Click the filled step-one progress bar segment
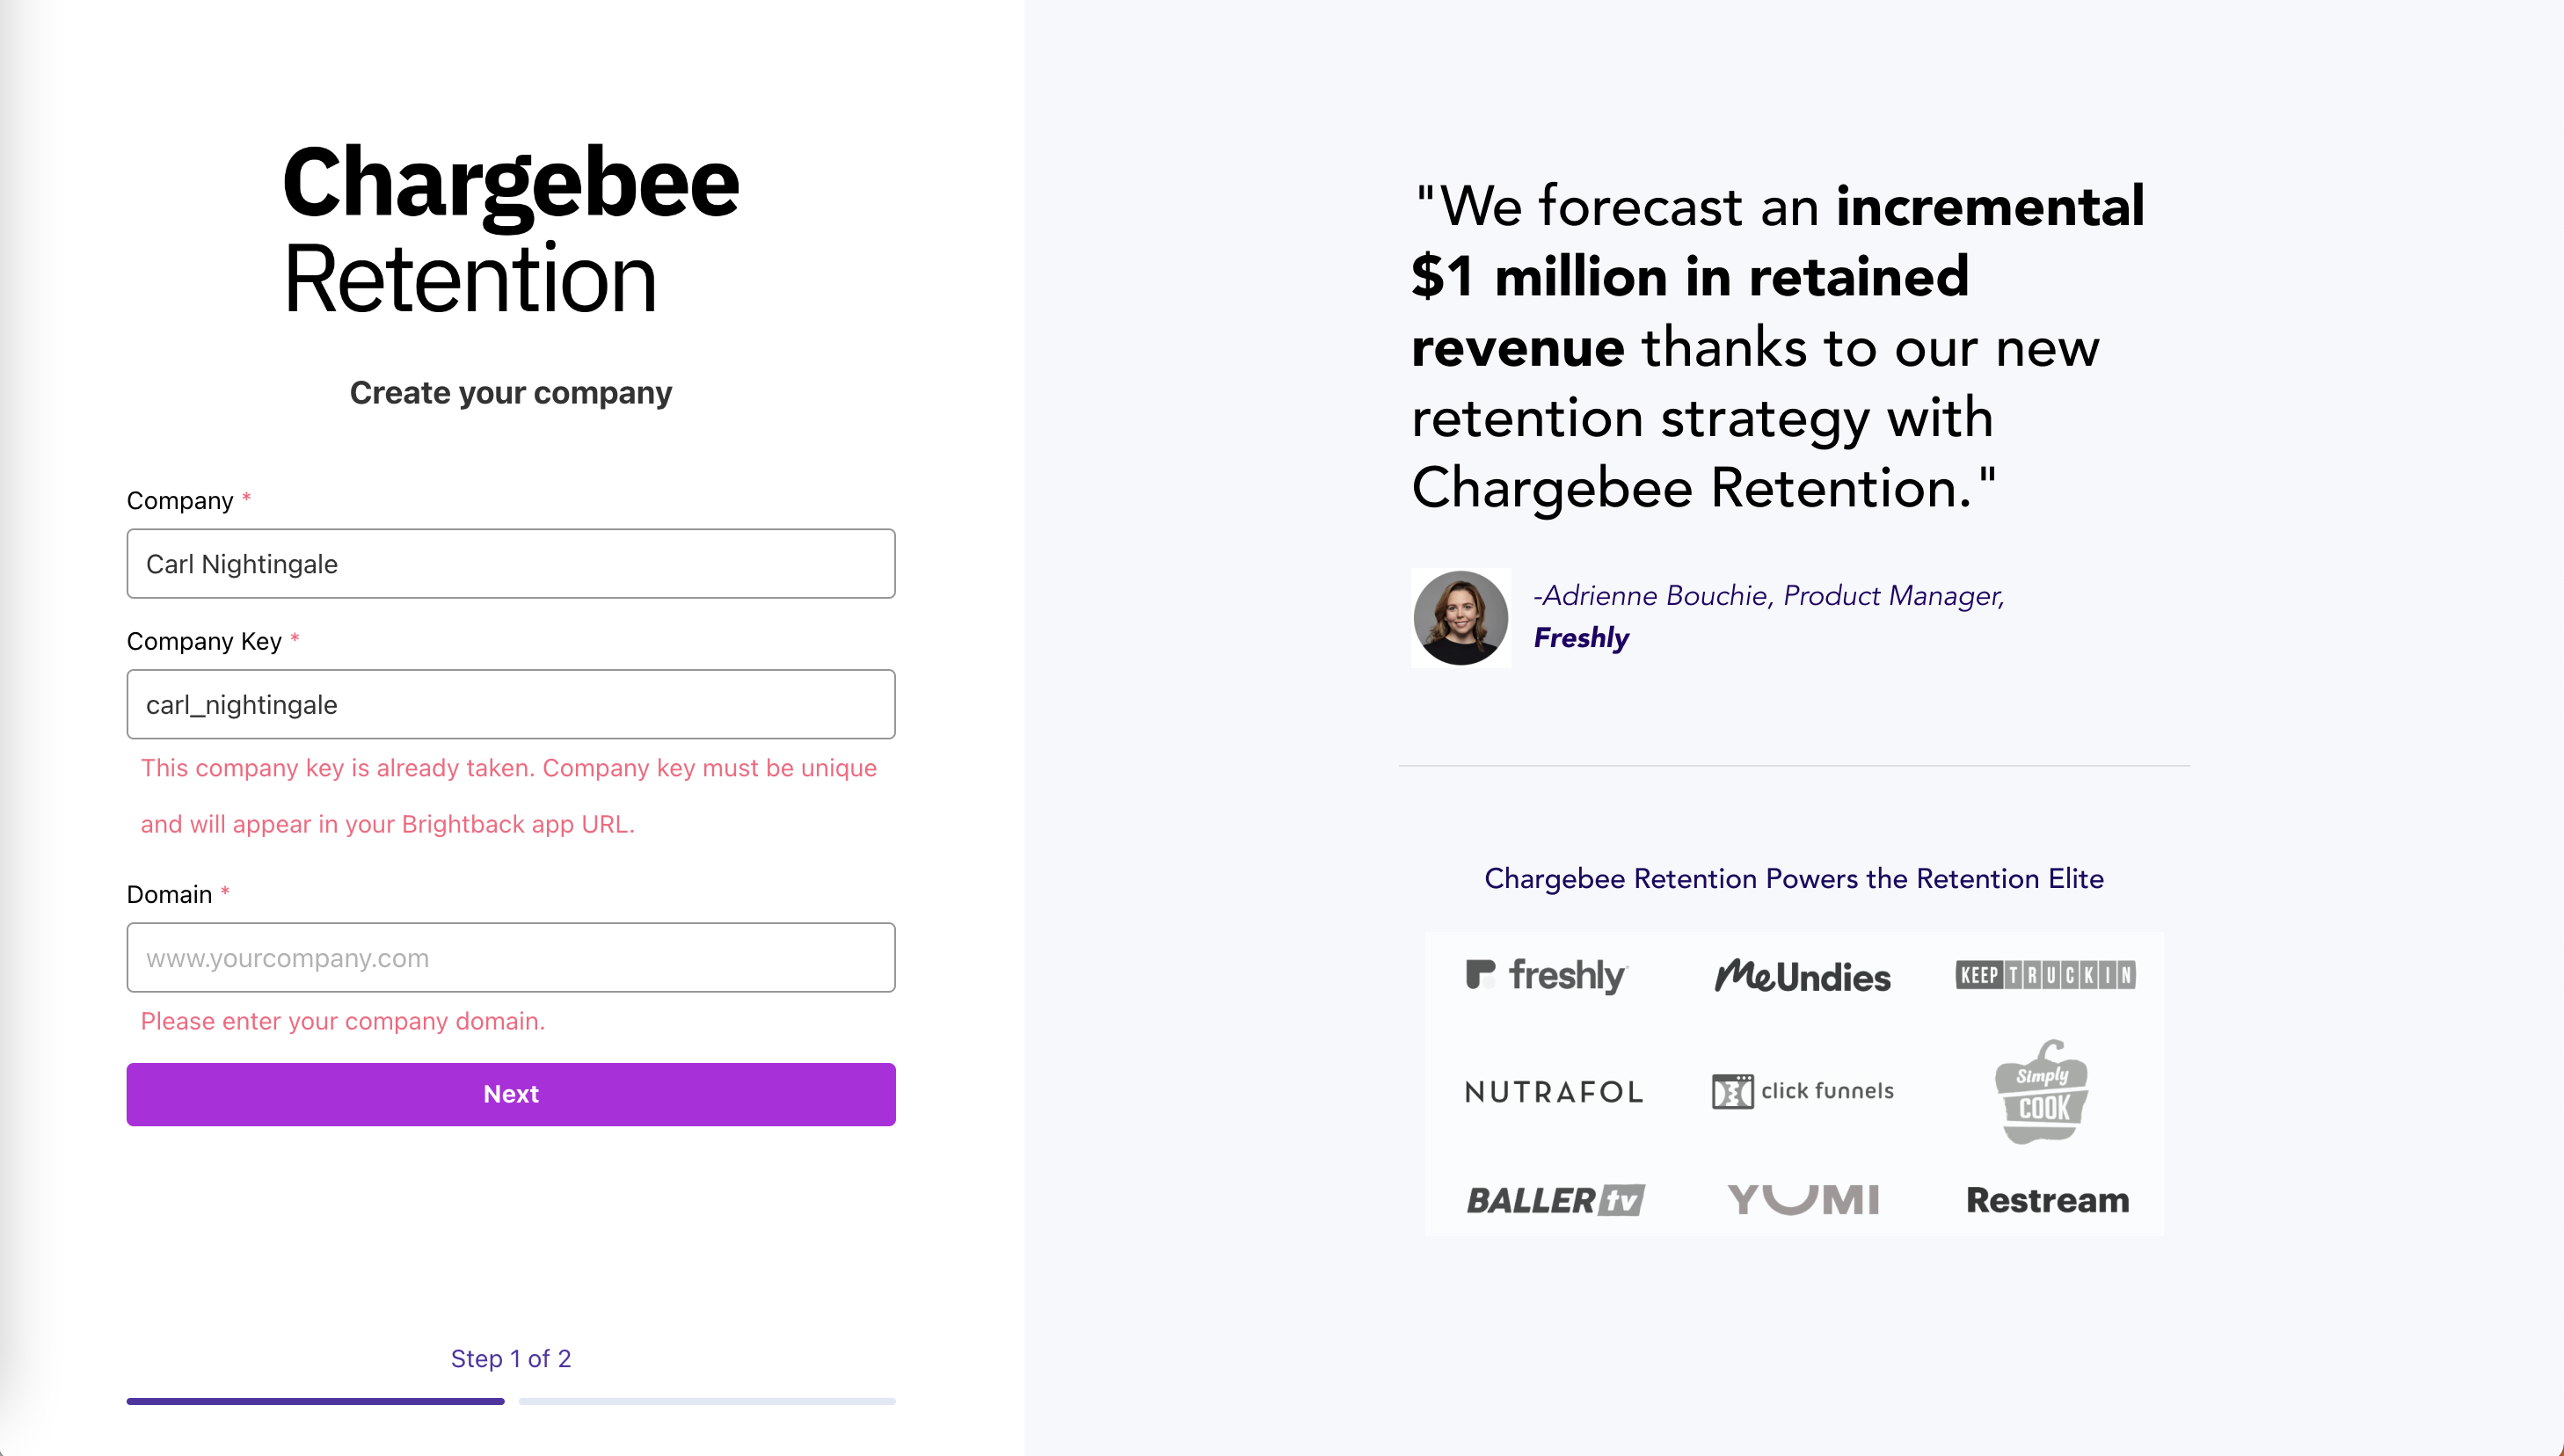The image size is (2564, 1456). point(315,1401)
